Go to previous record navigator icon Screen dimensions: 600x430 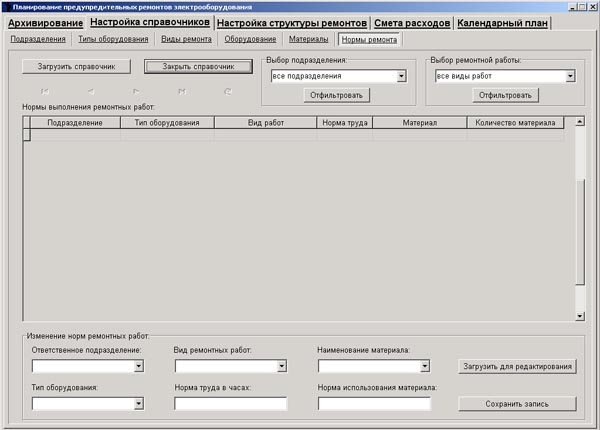91,91
